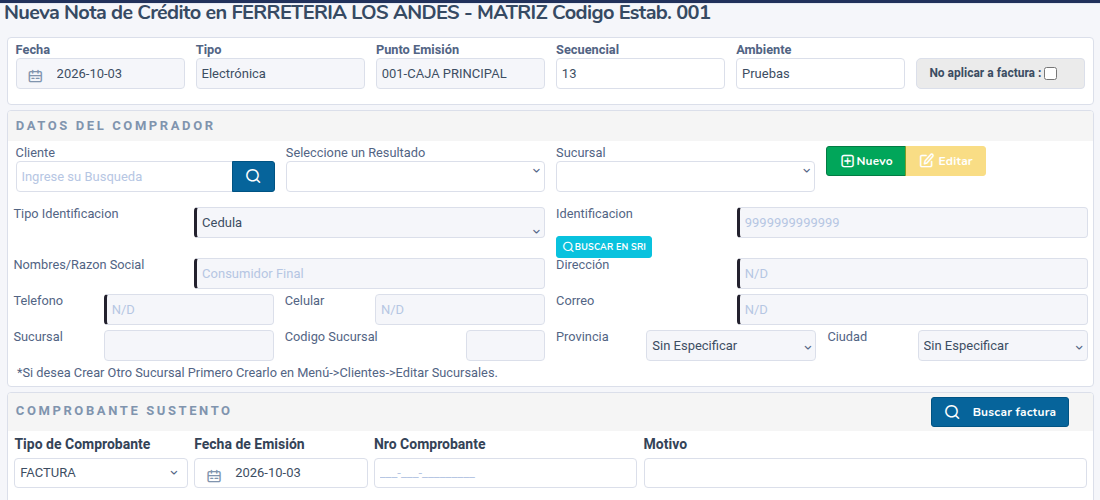Click the plus icon on Nuevo button
The width and height of the screenshot is (1100, 500).
(847, 161)
